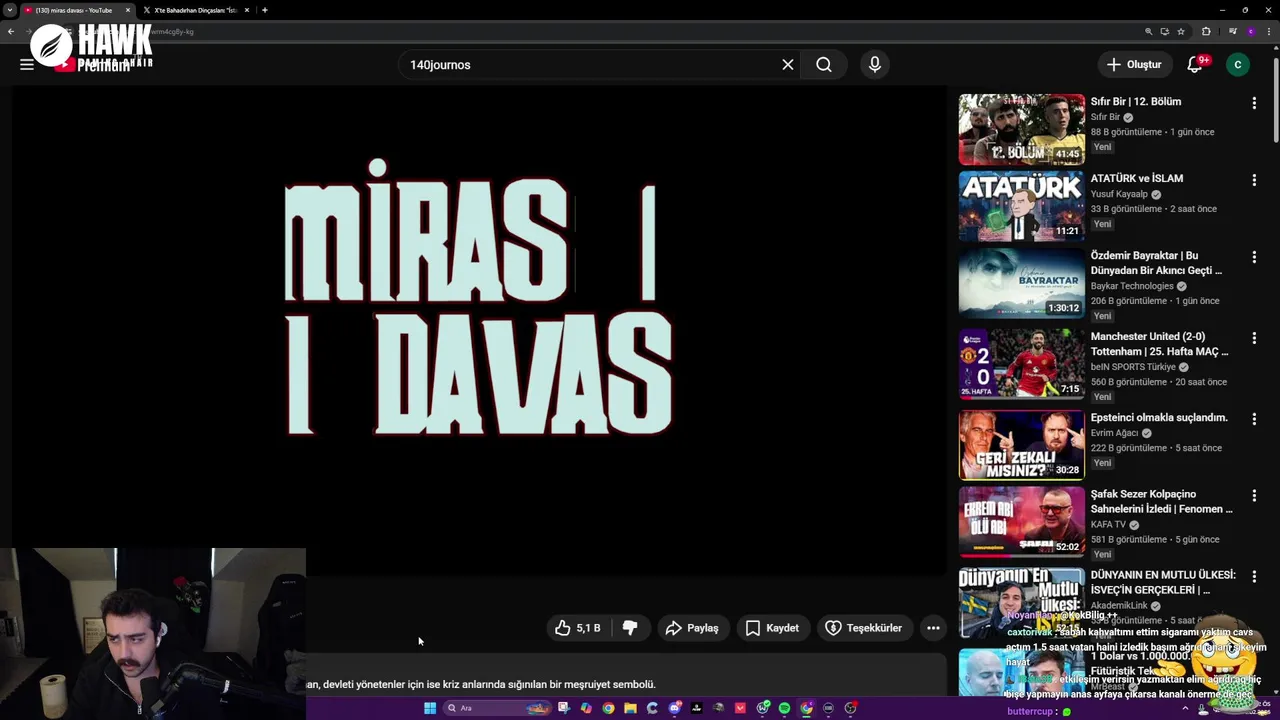This screenshot has height=720, width=1280.
Task: Open more actions ellipsis below video
Action: point(933,628)
